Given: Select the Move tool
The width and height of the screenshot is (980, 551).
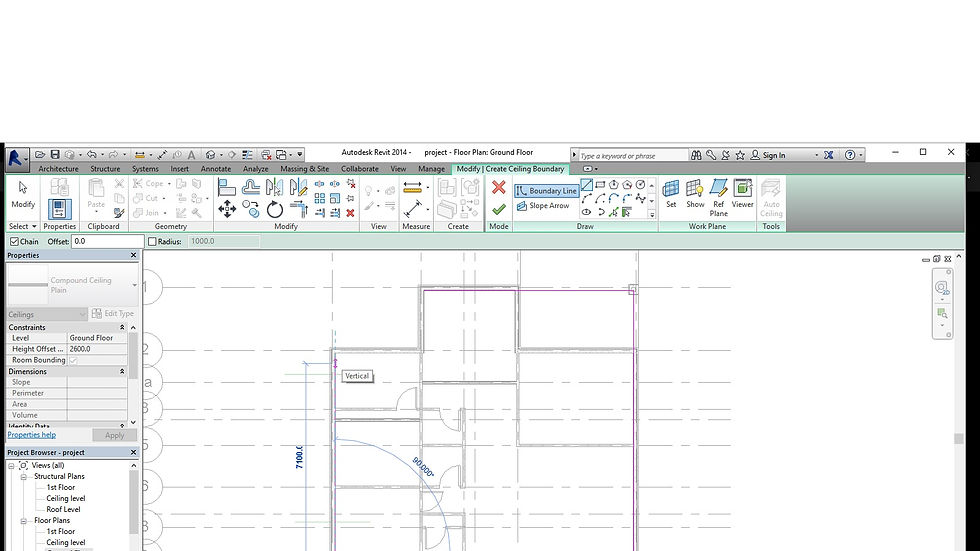Looking at the screenshot, I should [227, 209].
